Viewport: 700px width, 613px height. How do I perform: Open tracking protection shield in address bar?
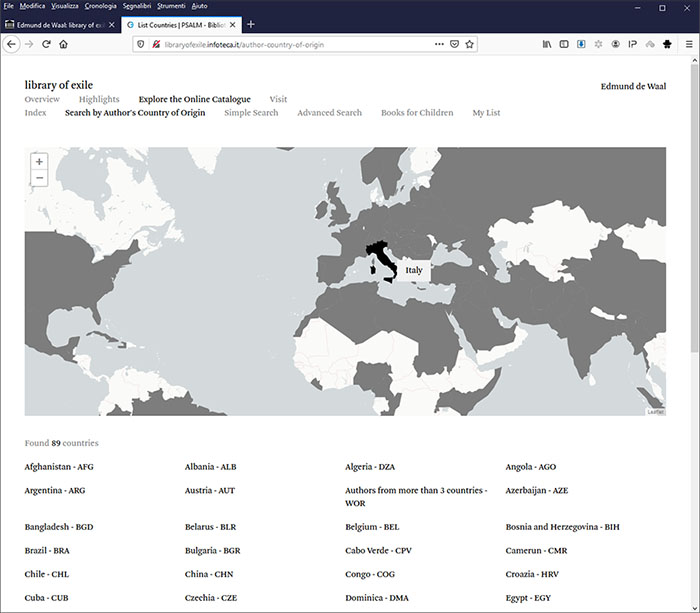[141, 44]
